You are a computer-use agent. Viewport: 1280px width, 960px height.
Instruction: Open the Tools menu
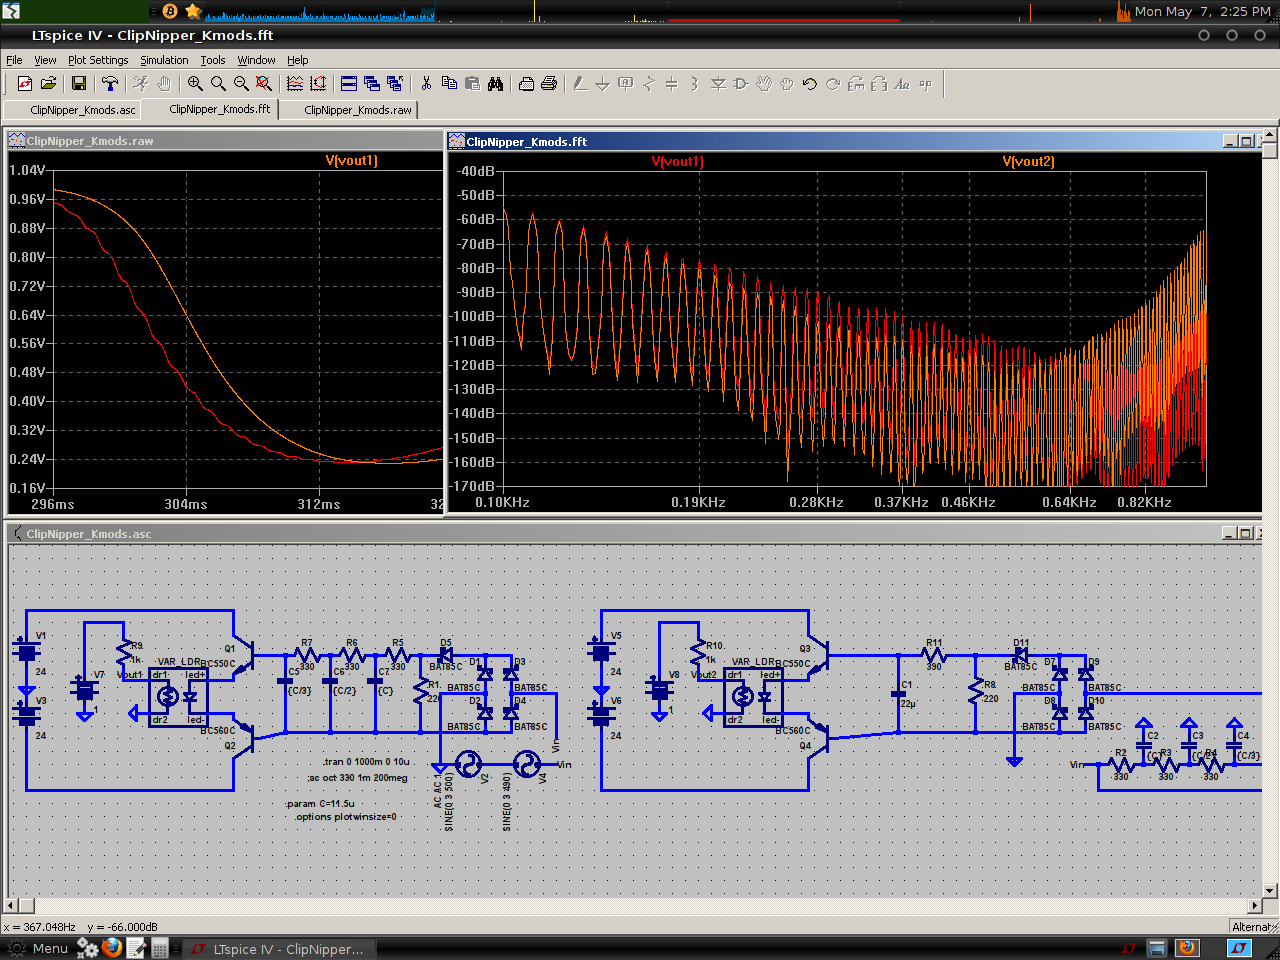point(213,60)
